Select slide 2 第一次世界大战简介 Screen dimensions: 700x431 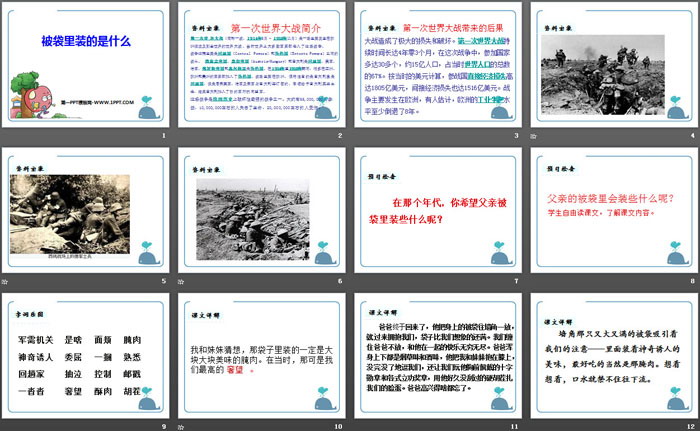tap(262, 65)
